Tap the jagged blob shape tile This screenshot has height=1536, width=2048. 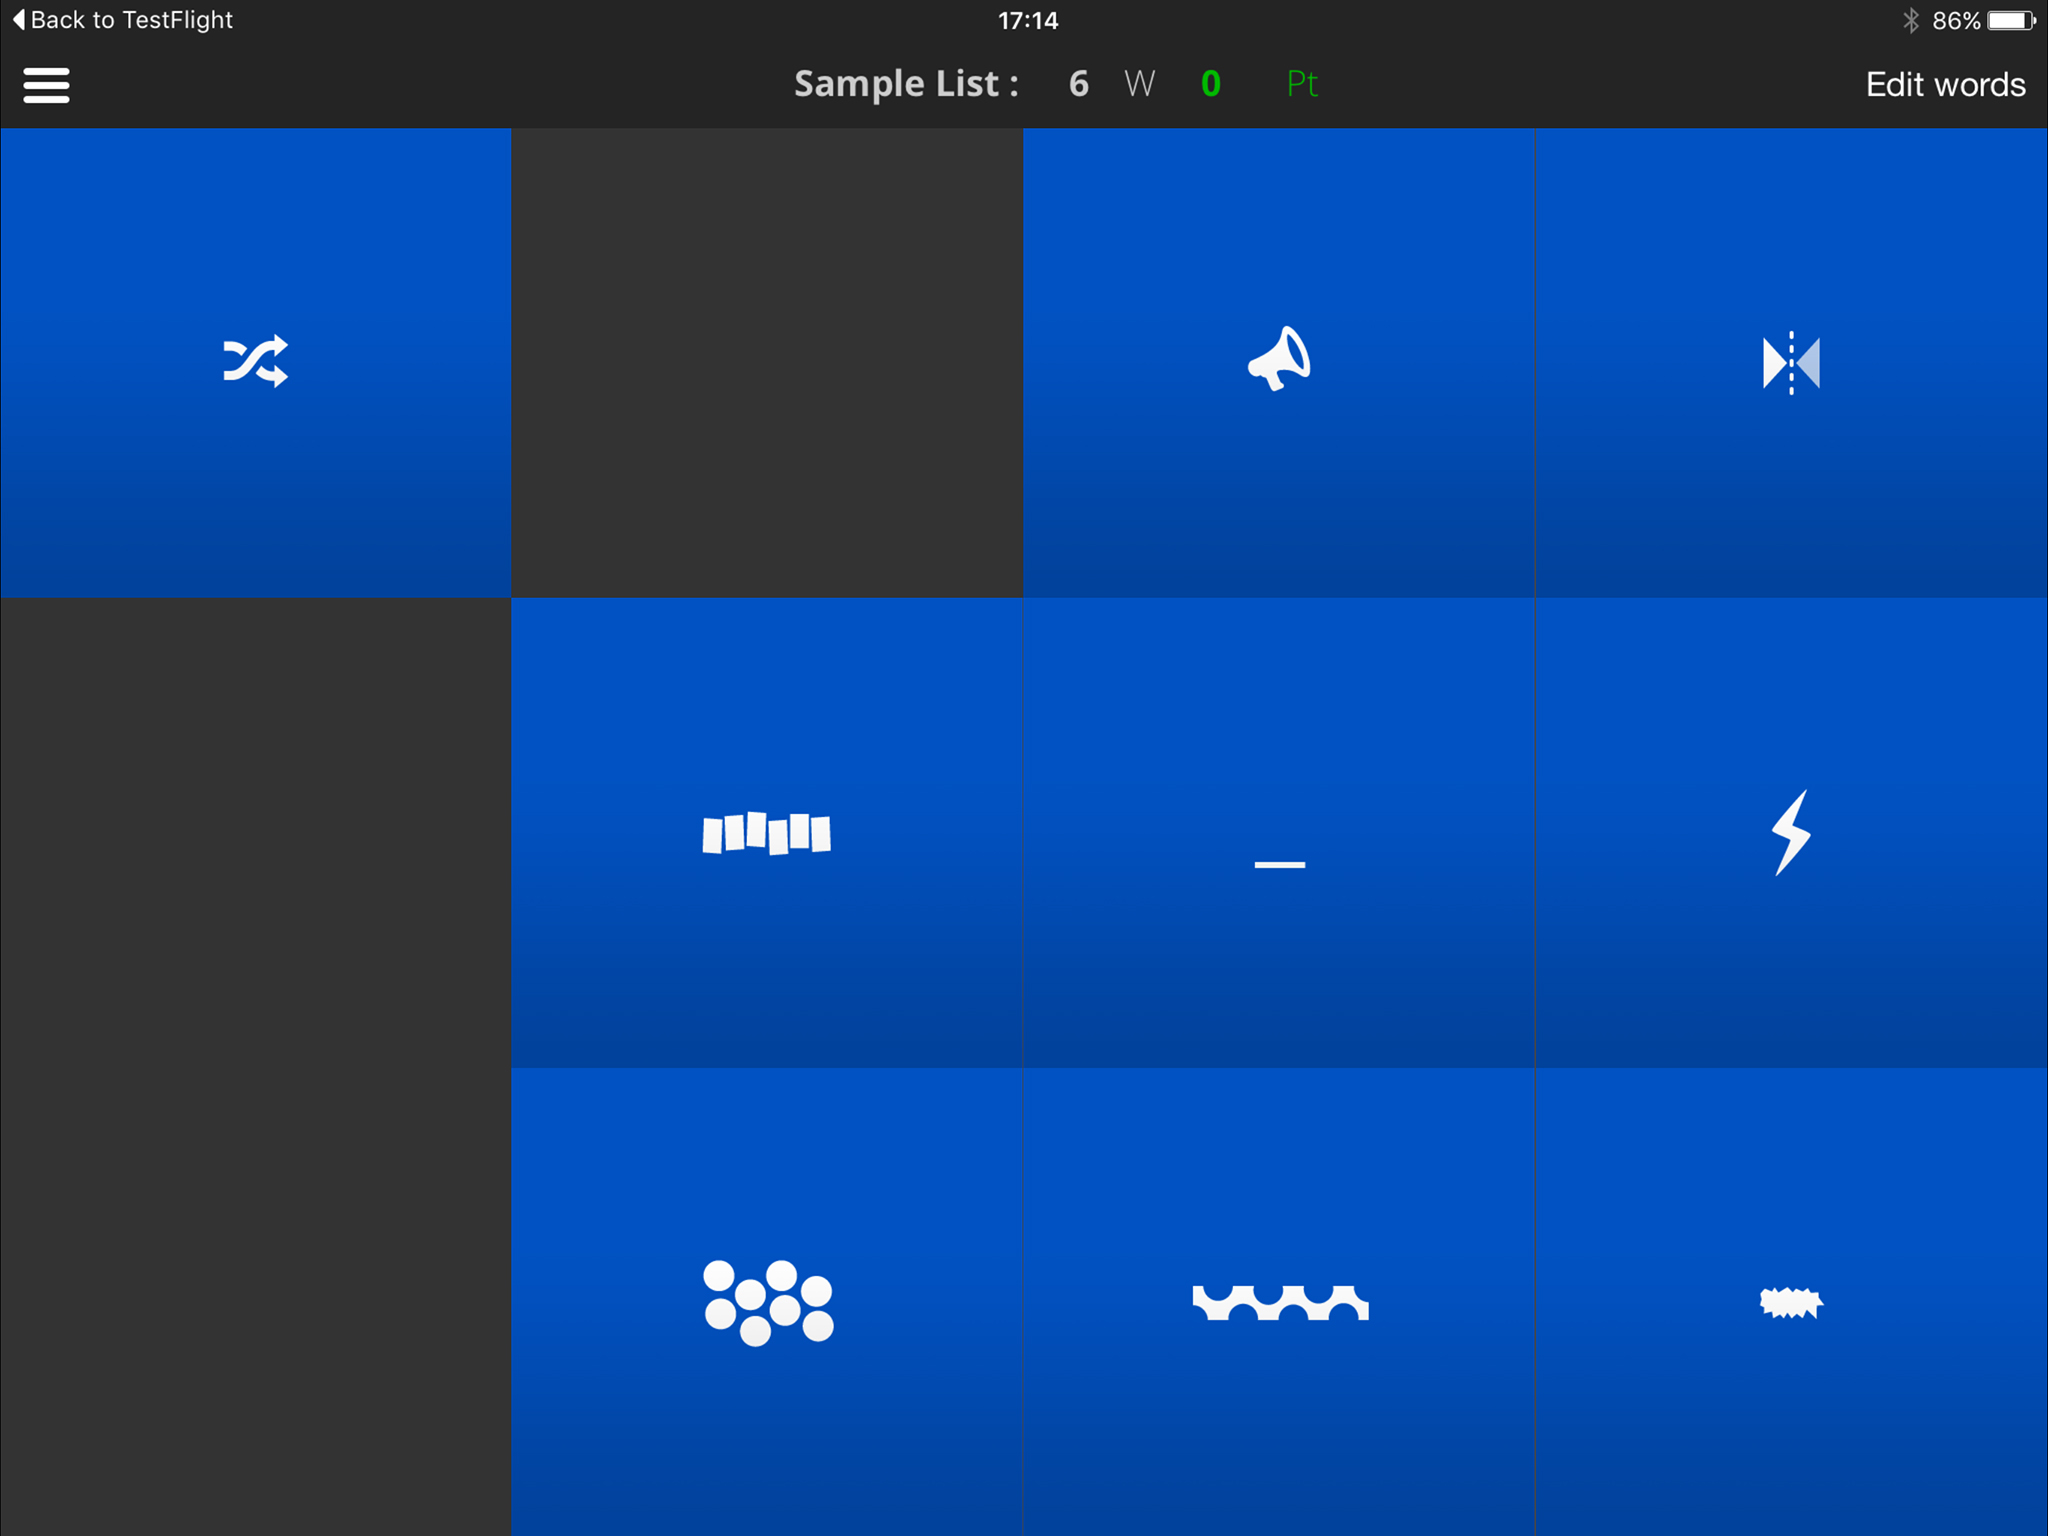coord(1791,1302)
